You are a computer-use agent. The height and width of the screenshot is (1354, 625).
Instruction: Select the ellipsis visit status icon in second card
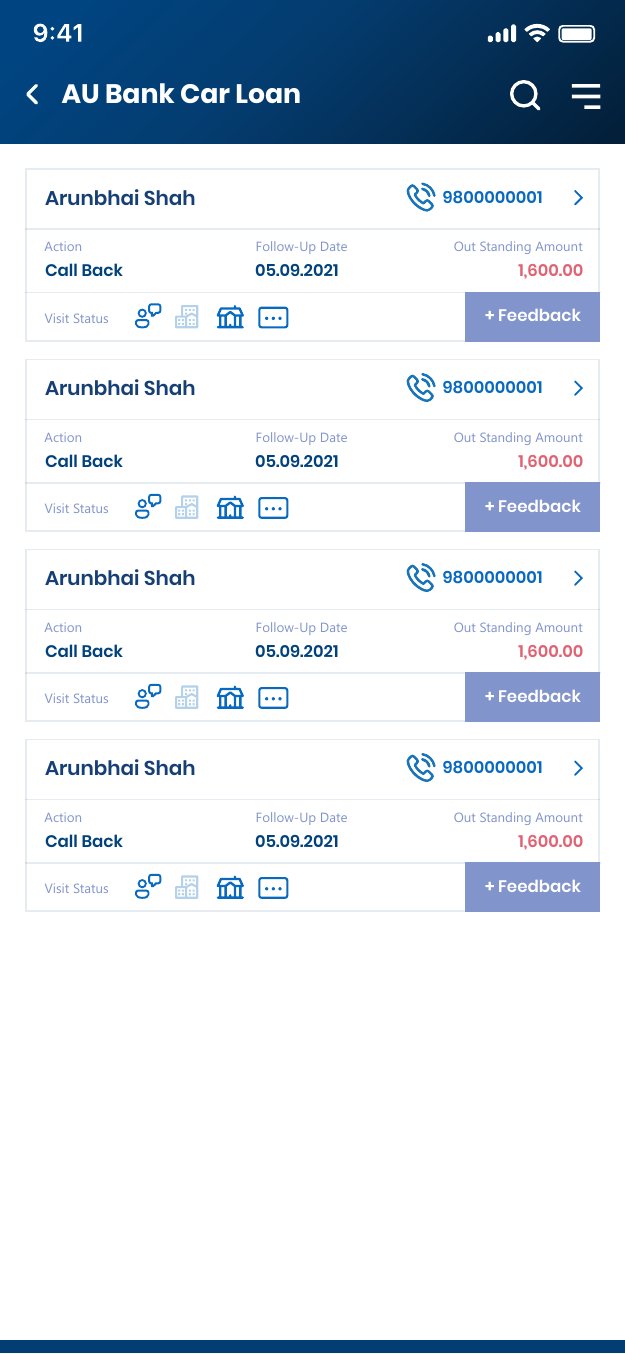tap(274, 508)
